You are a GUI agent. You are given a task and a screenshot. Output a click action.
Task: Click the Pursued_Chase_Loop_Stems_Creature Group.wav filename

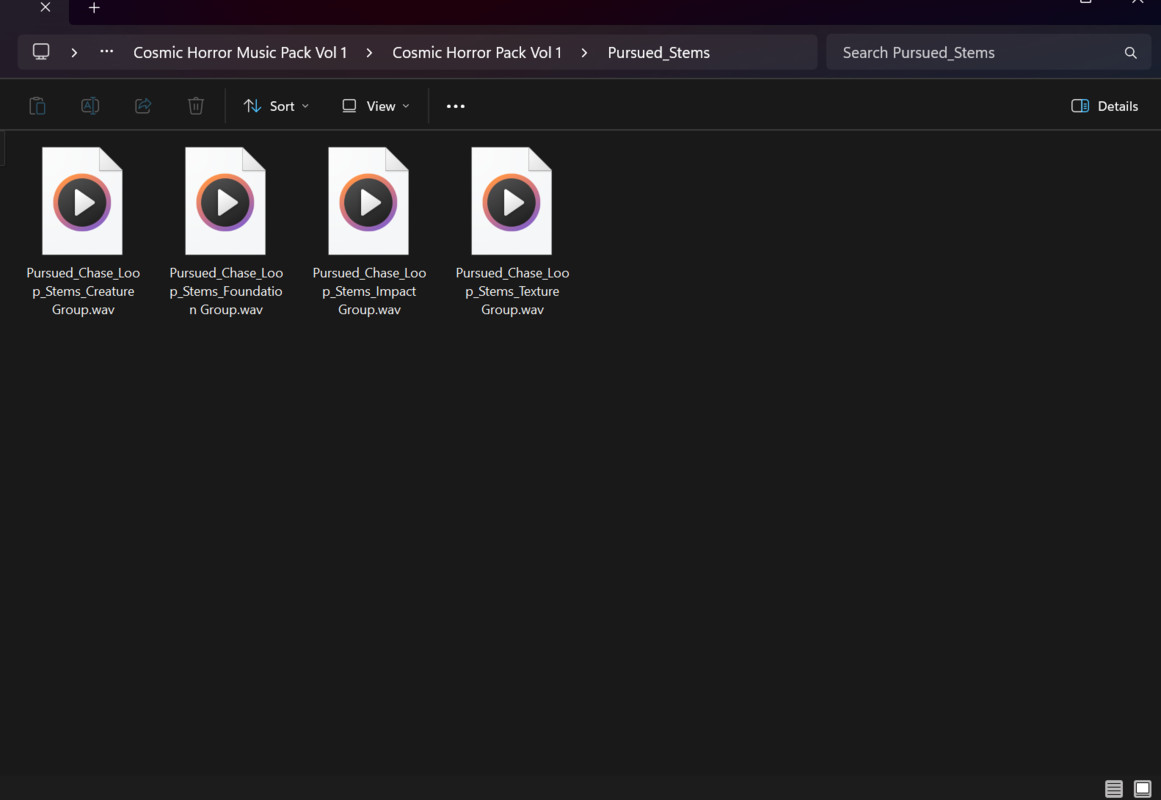83,291
